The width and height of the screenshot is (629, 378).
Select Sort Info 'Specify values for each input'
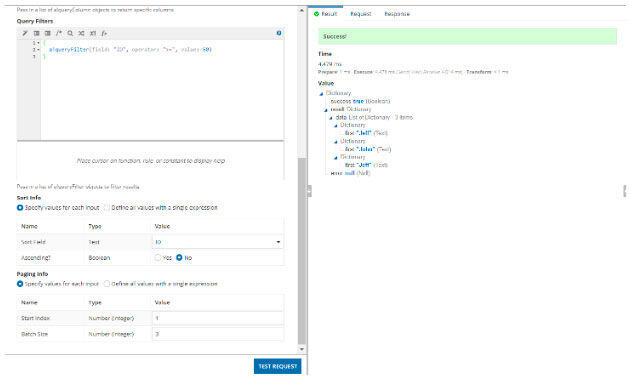[x=20, y=207]
